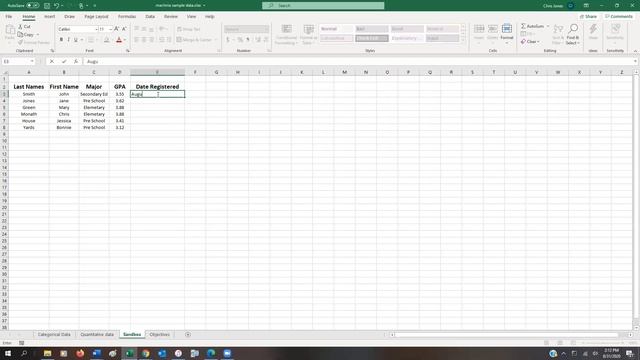Switch to the View ribbon tab

[x=191, y=16]
